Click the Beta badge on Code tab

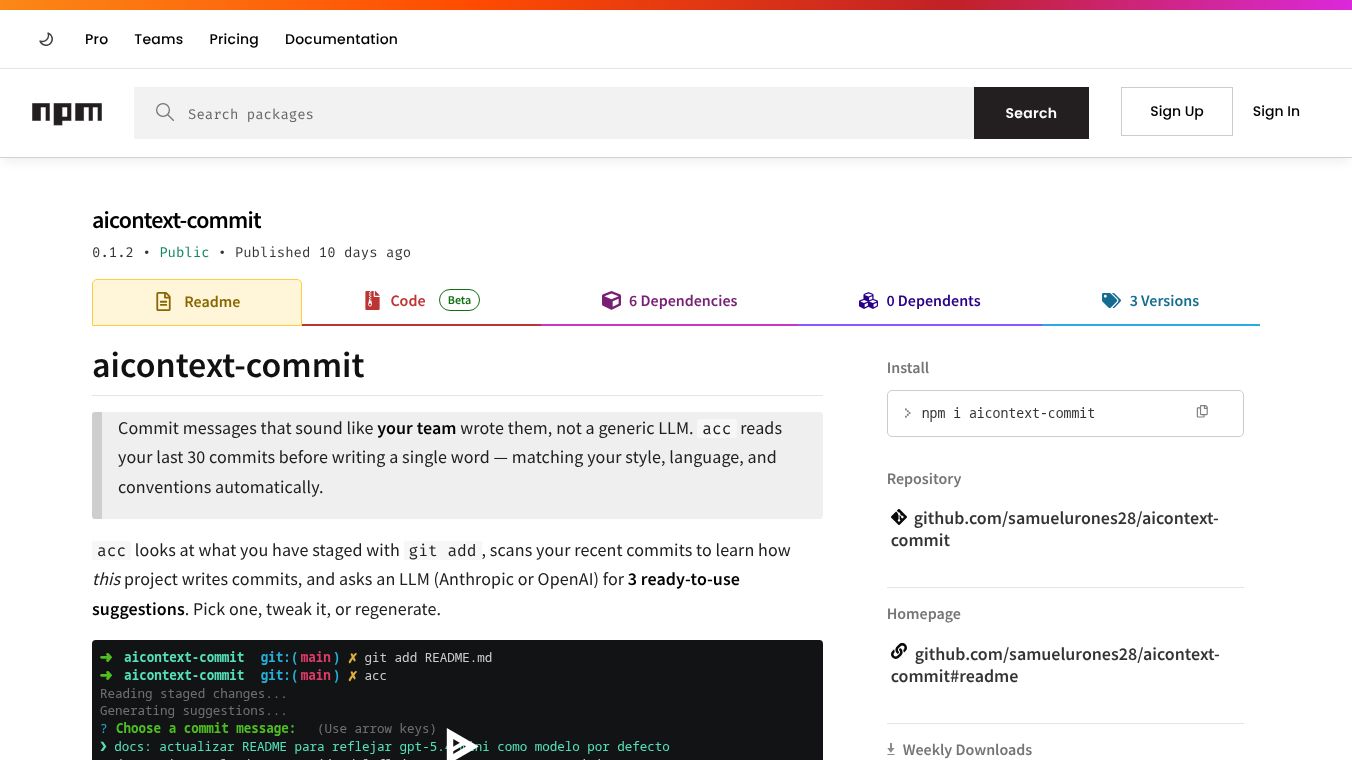[x=459, y=300]
